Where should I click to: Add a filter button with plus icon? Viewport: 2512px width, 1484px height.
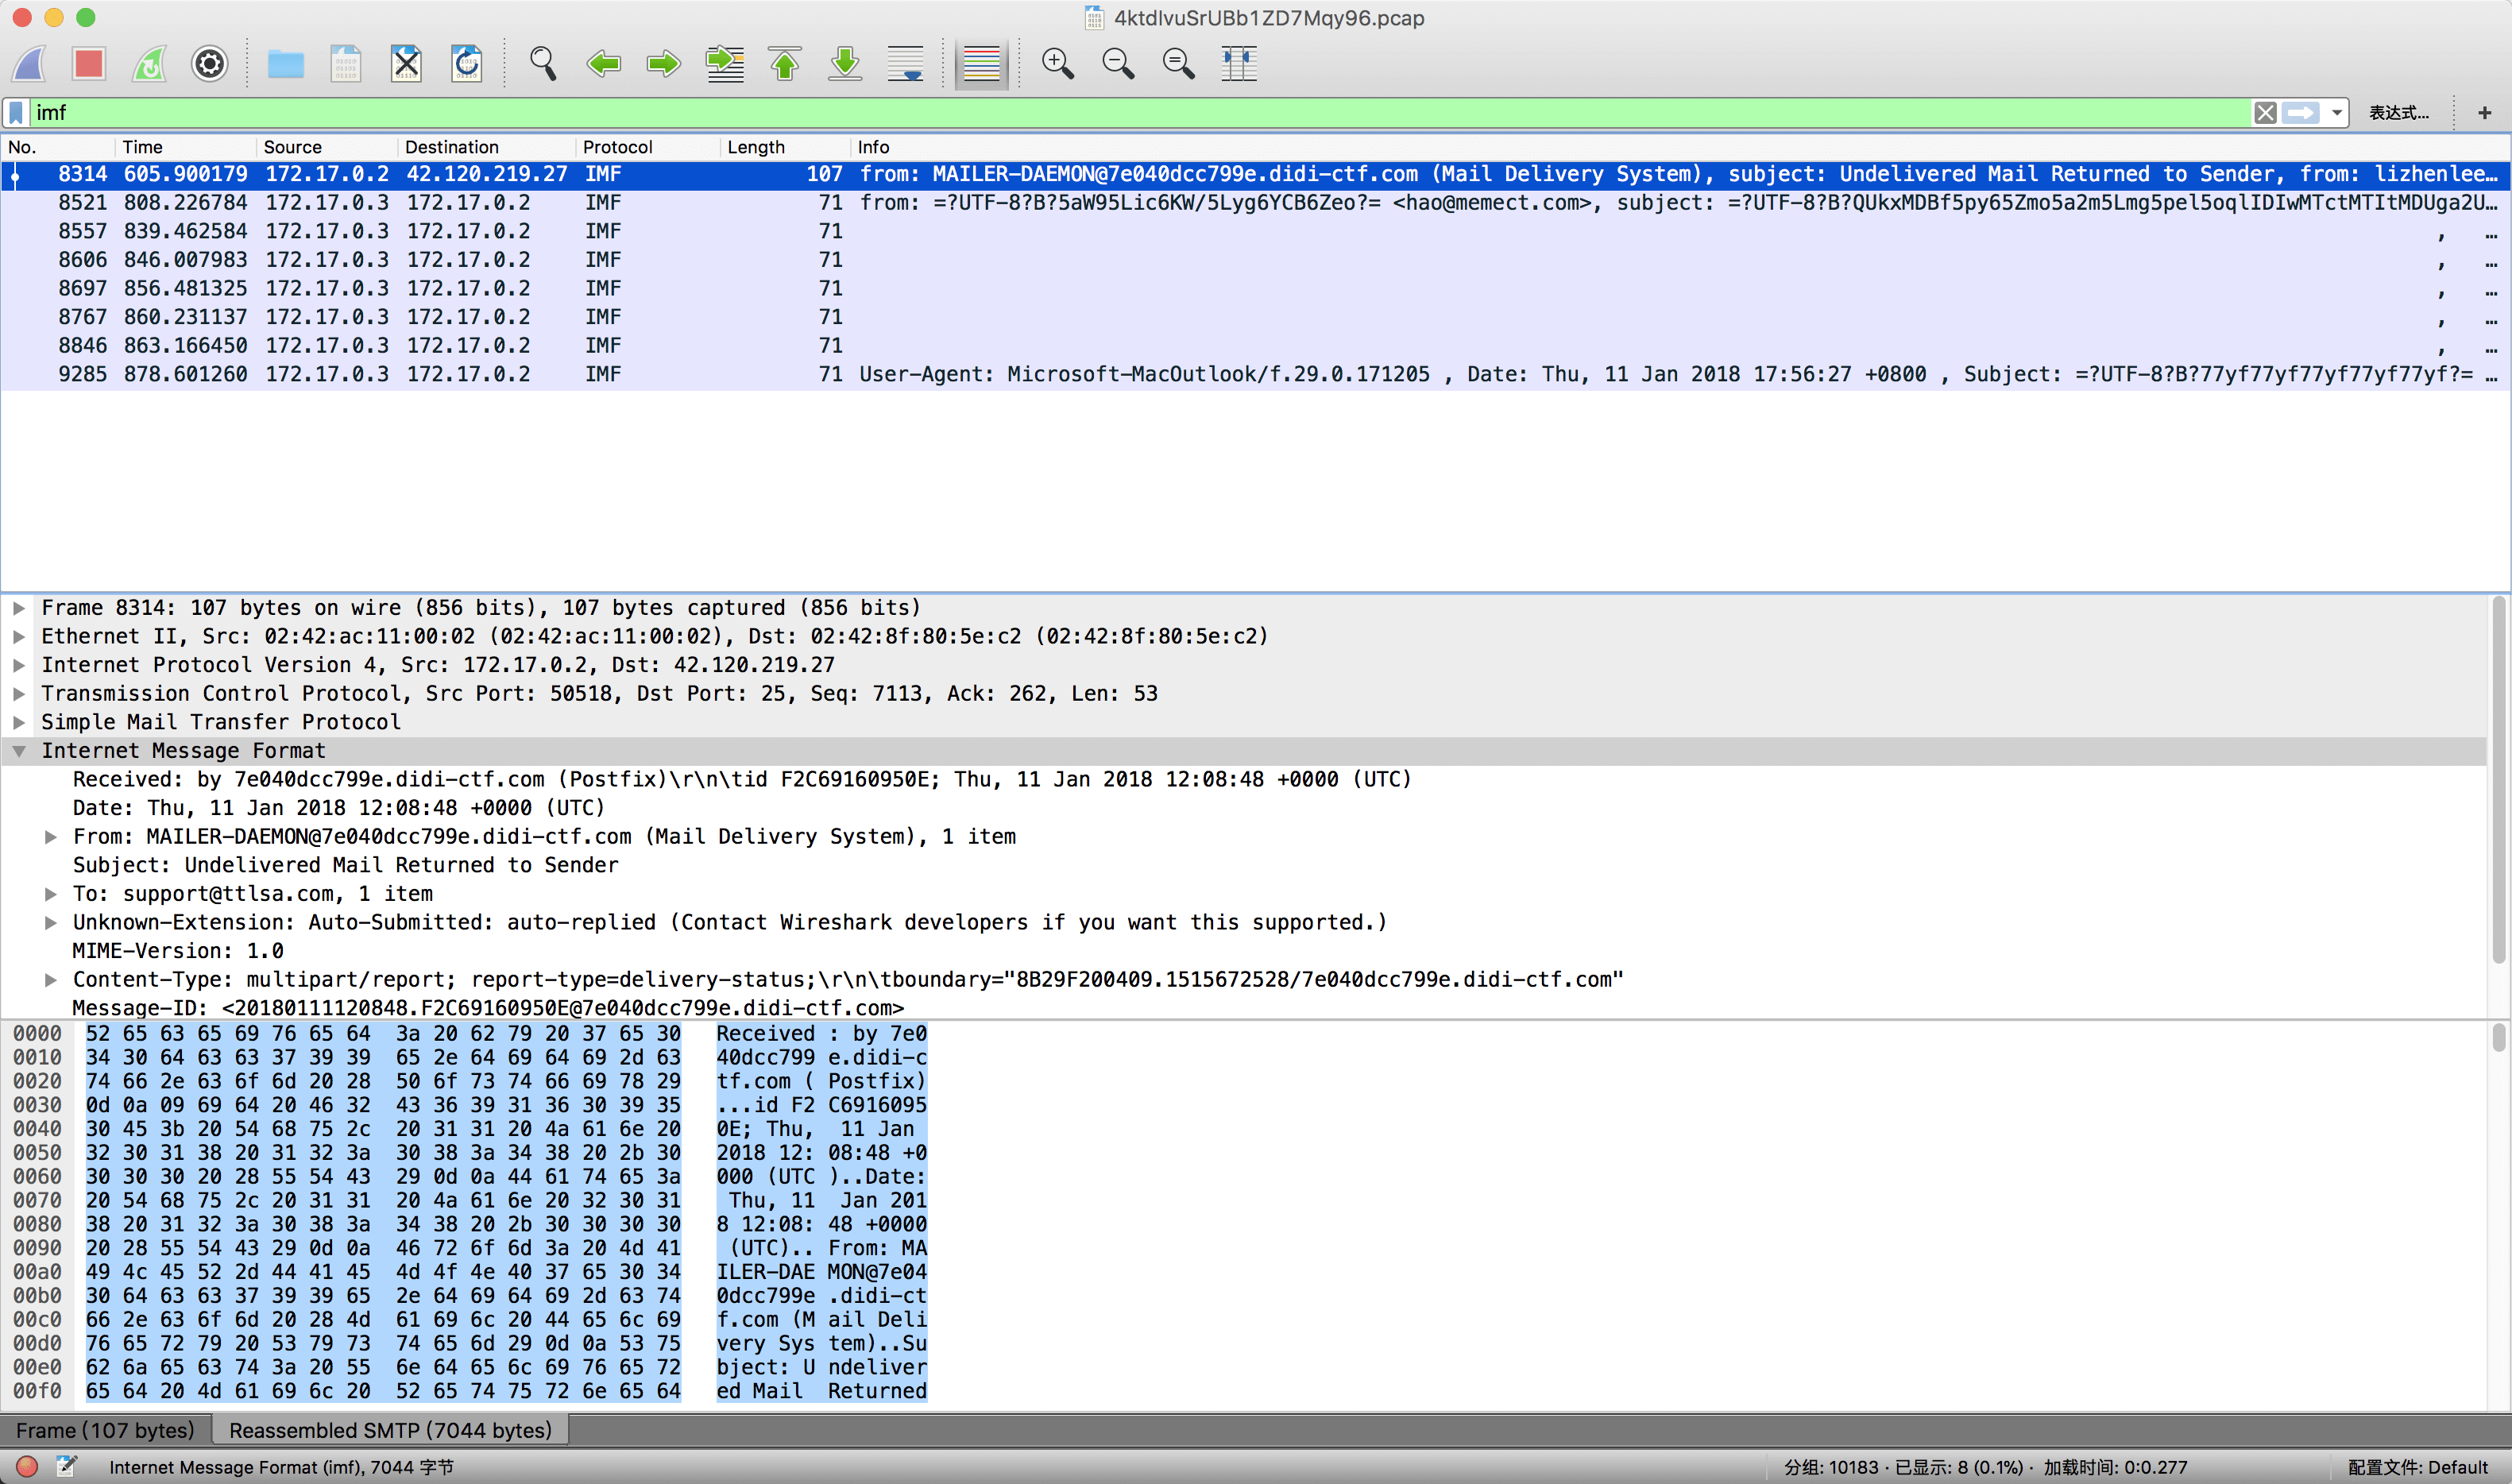(2484, 113)
